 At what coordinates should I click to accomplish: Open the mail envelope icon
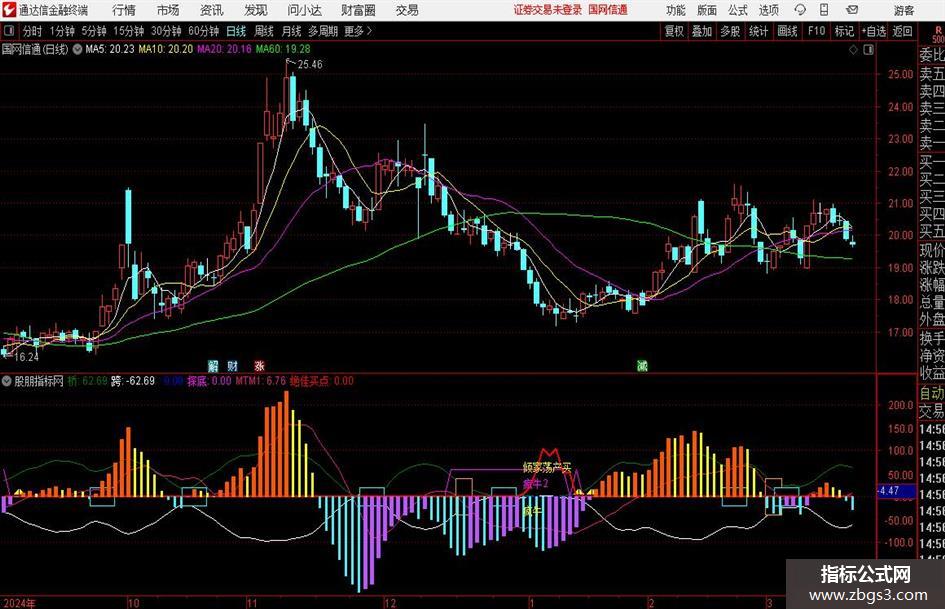[x=852, y=10]
